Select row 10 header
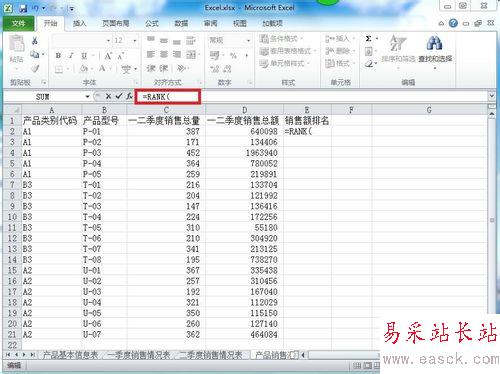 point(12,217)
